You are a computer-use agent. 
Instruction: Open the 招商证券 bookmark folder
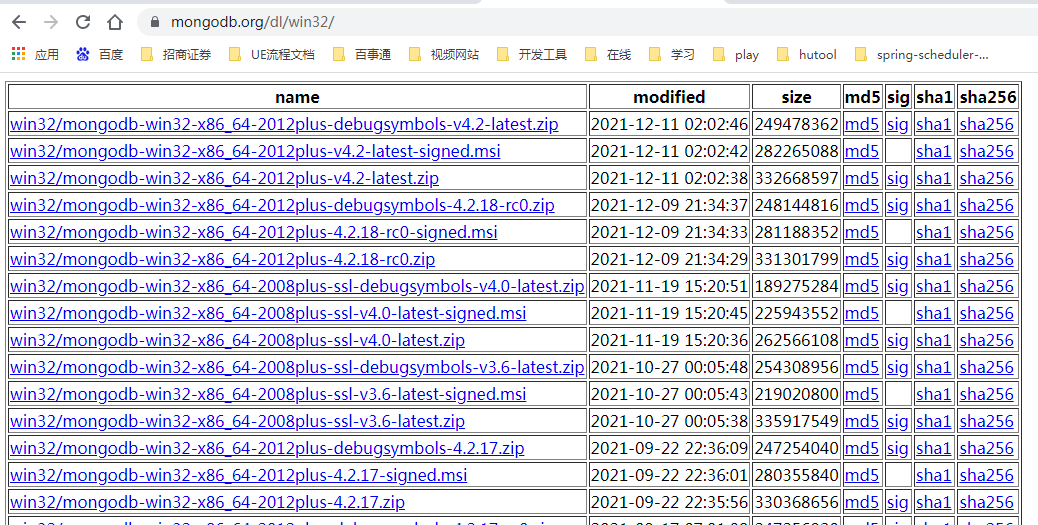176,55
